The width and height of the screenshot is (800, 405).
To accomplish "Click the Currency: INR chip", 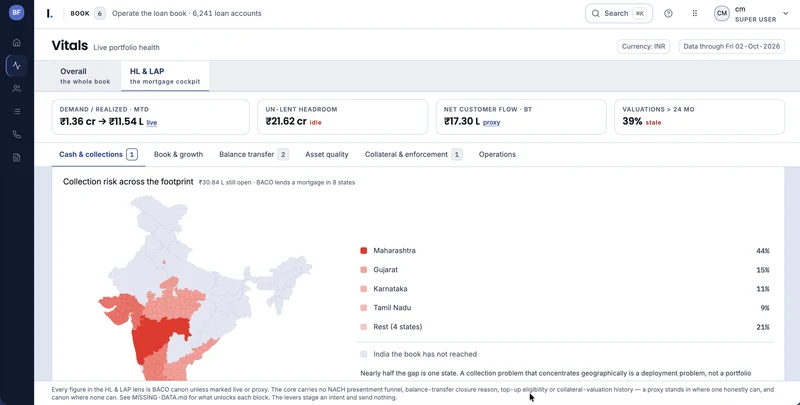I will pos(643,46).
